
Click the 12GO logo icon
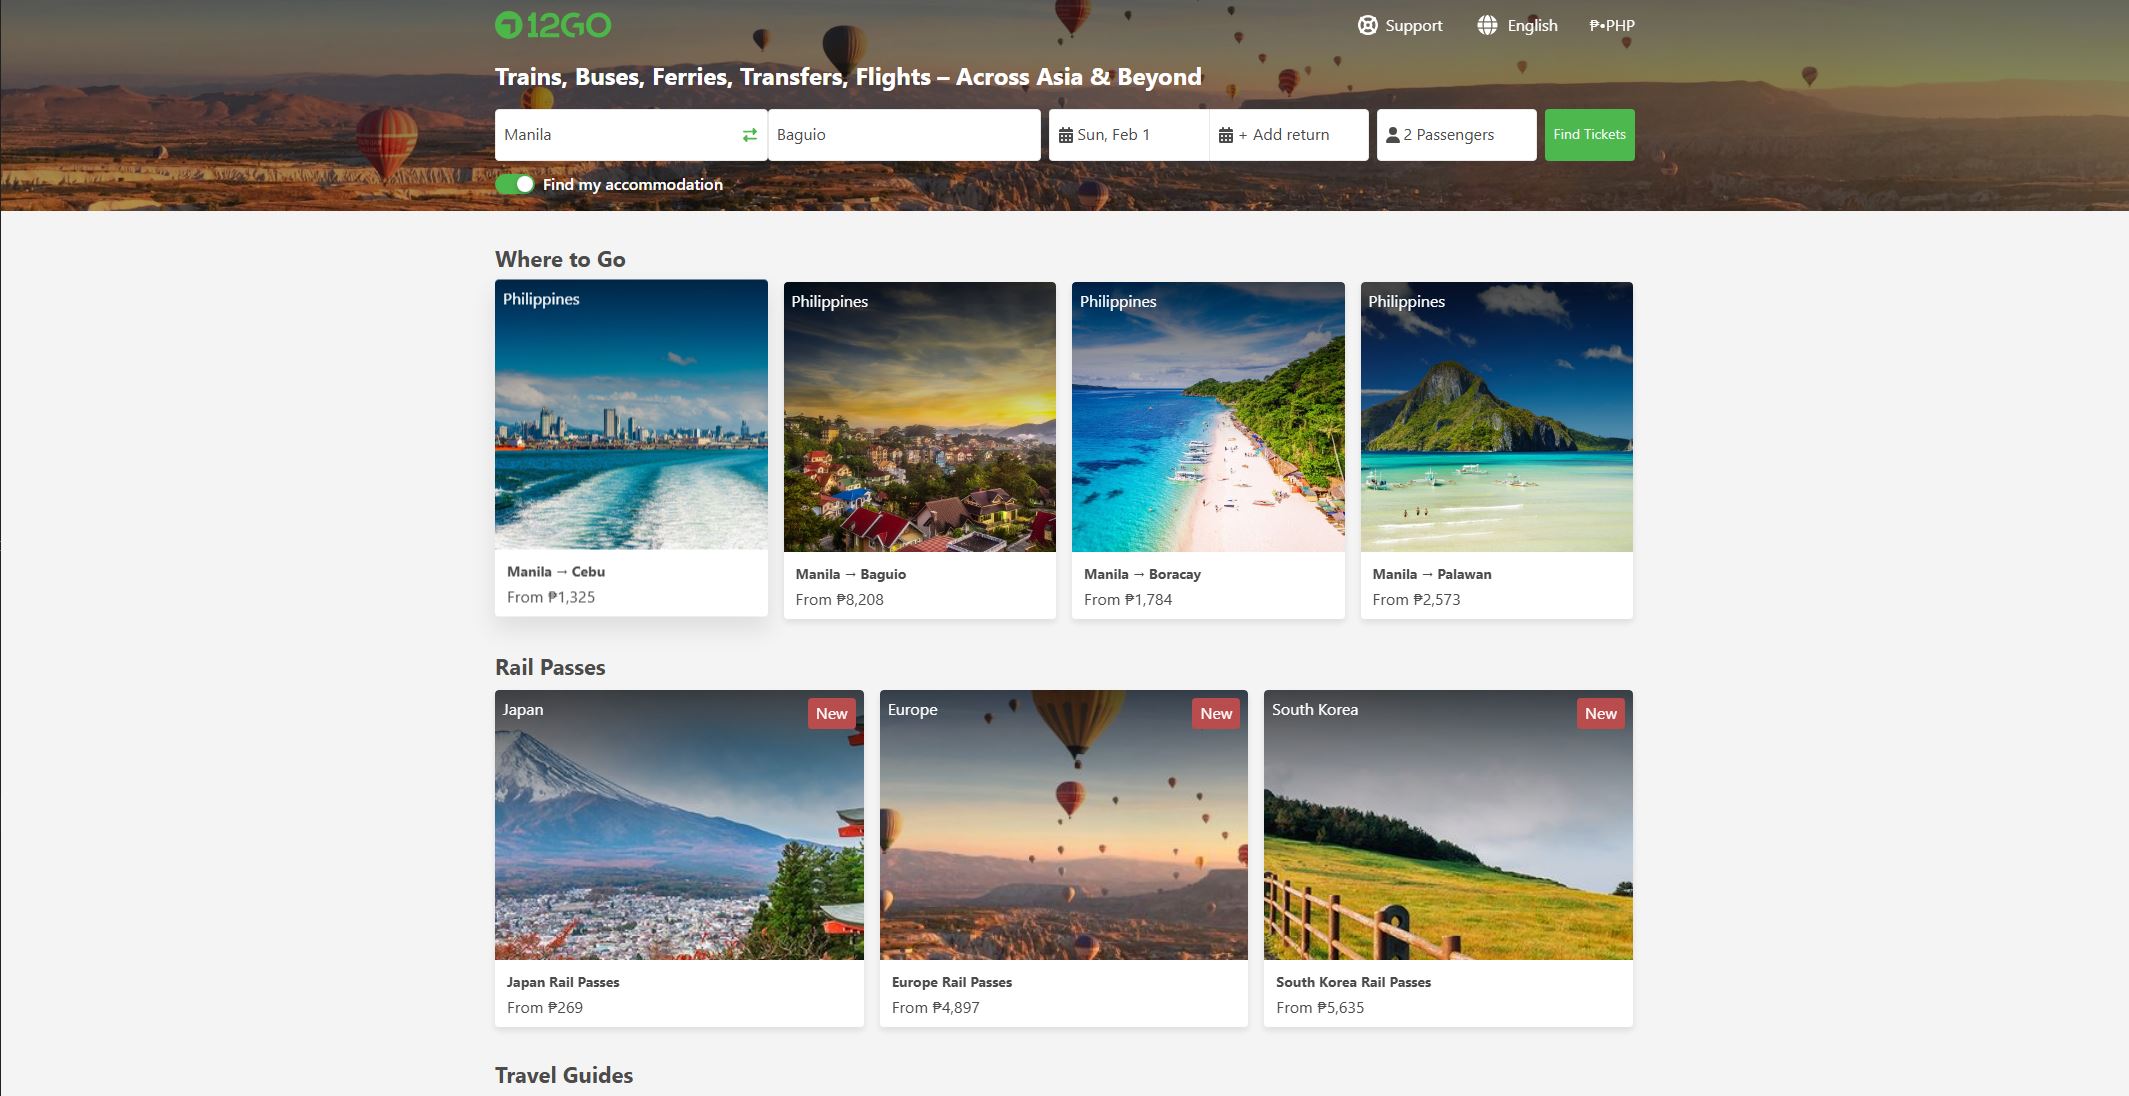pyautogui.click(x=508, y=26)
